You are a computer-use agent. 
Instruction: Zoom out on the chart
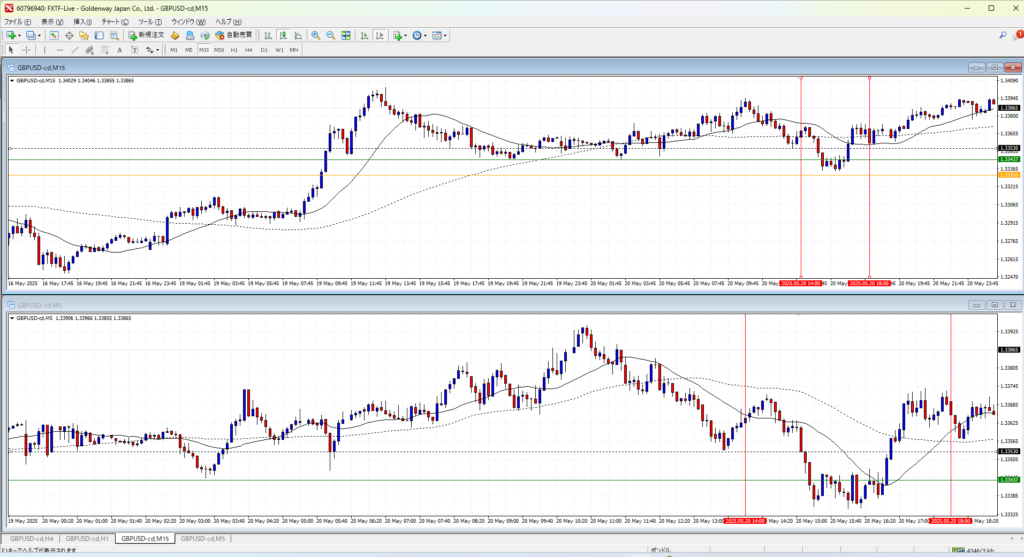click(330, 35)
